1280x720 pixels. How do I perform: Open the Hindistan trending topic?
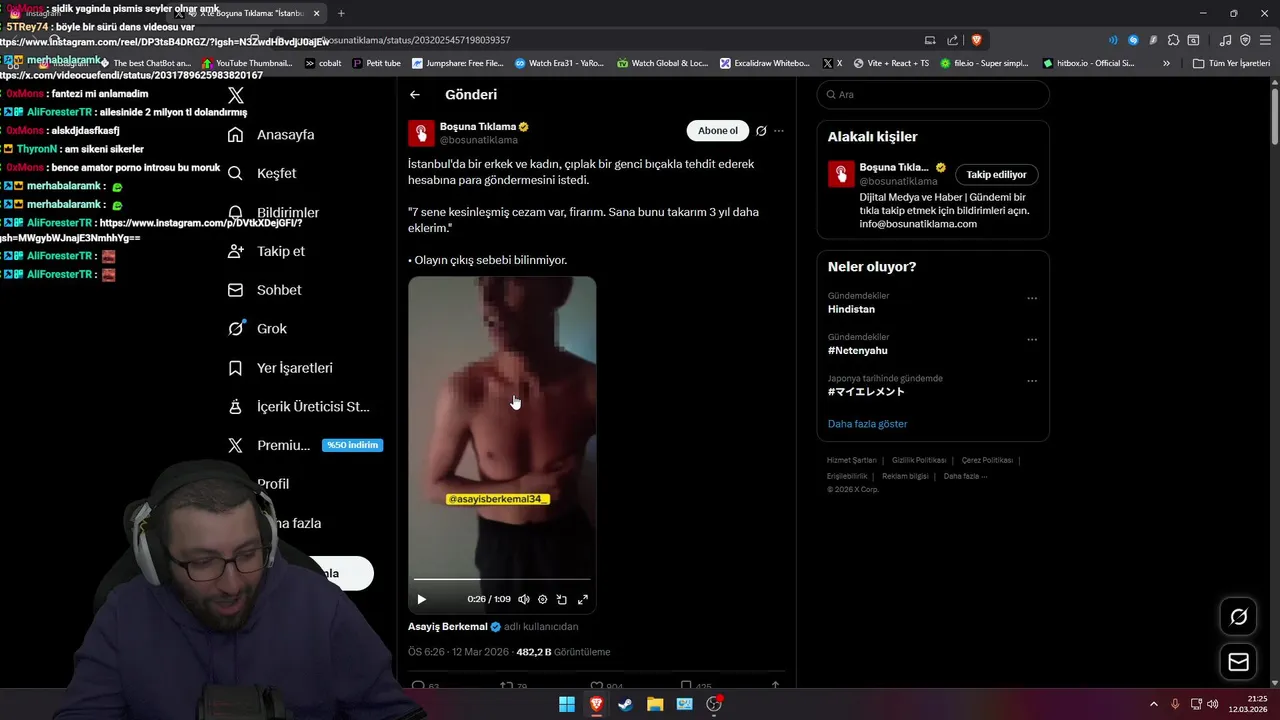(x=851, y=310)
